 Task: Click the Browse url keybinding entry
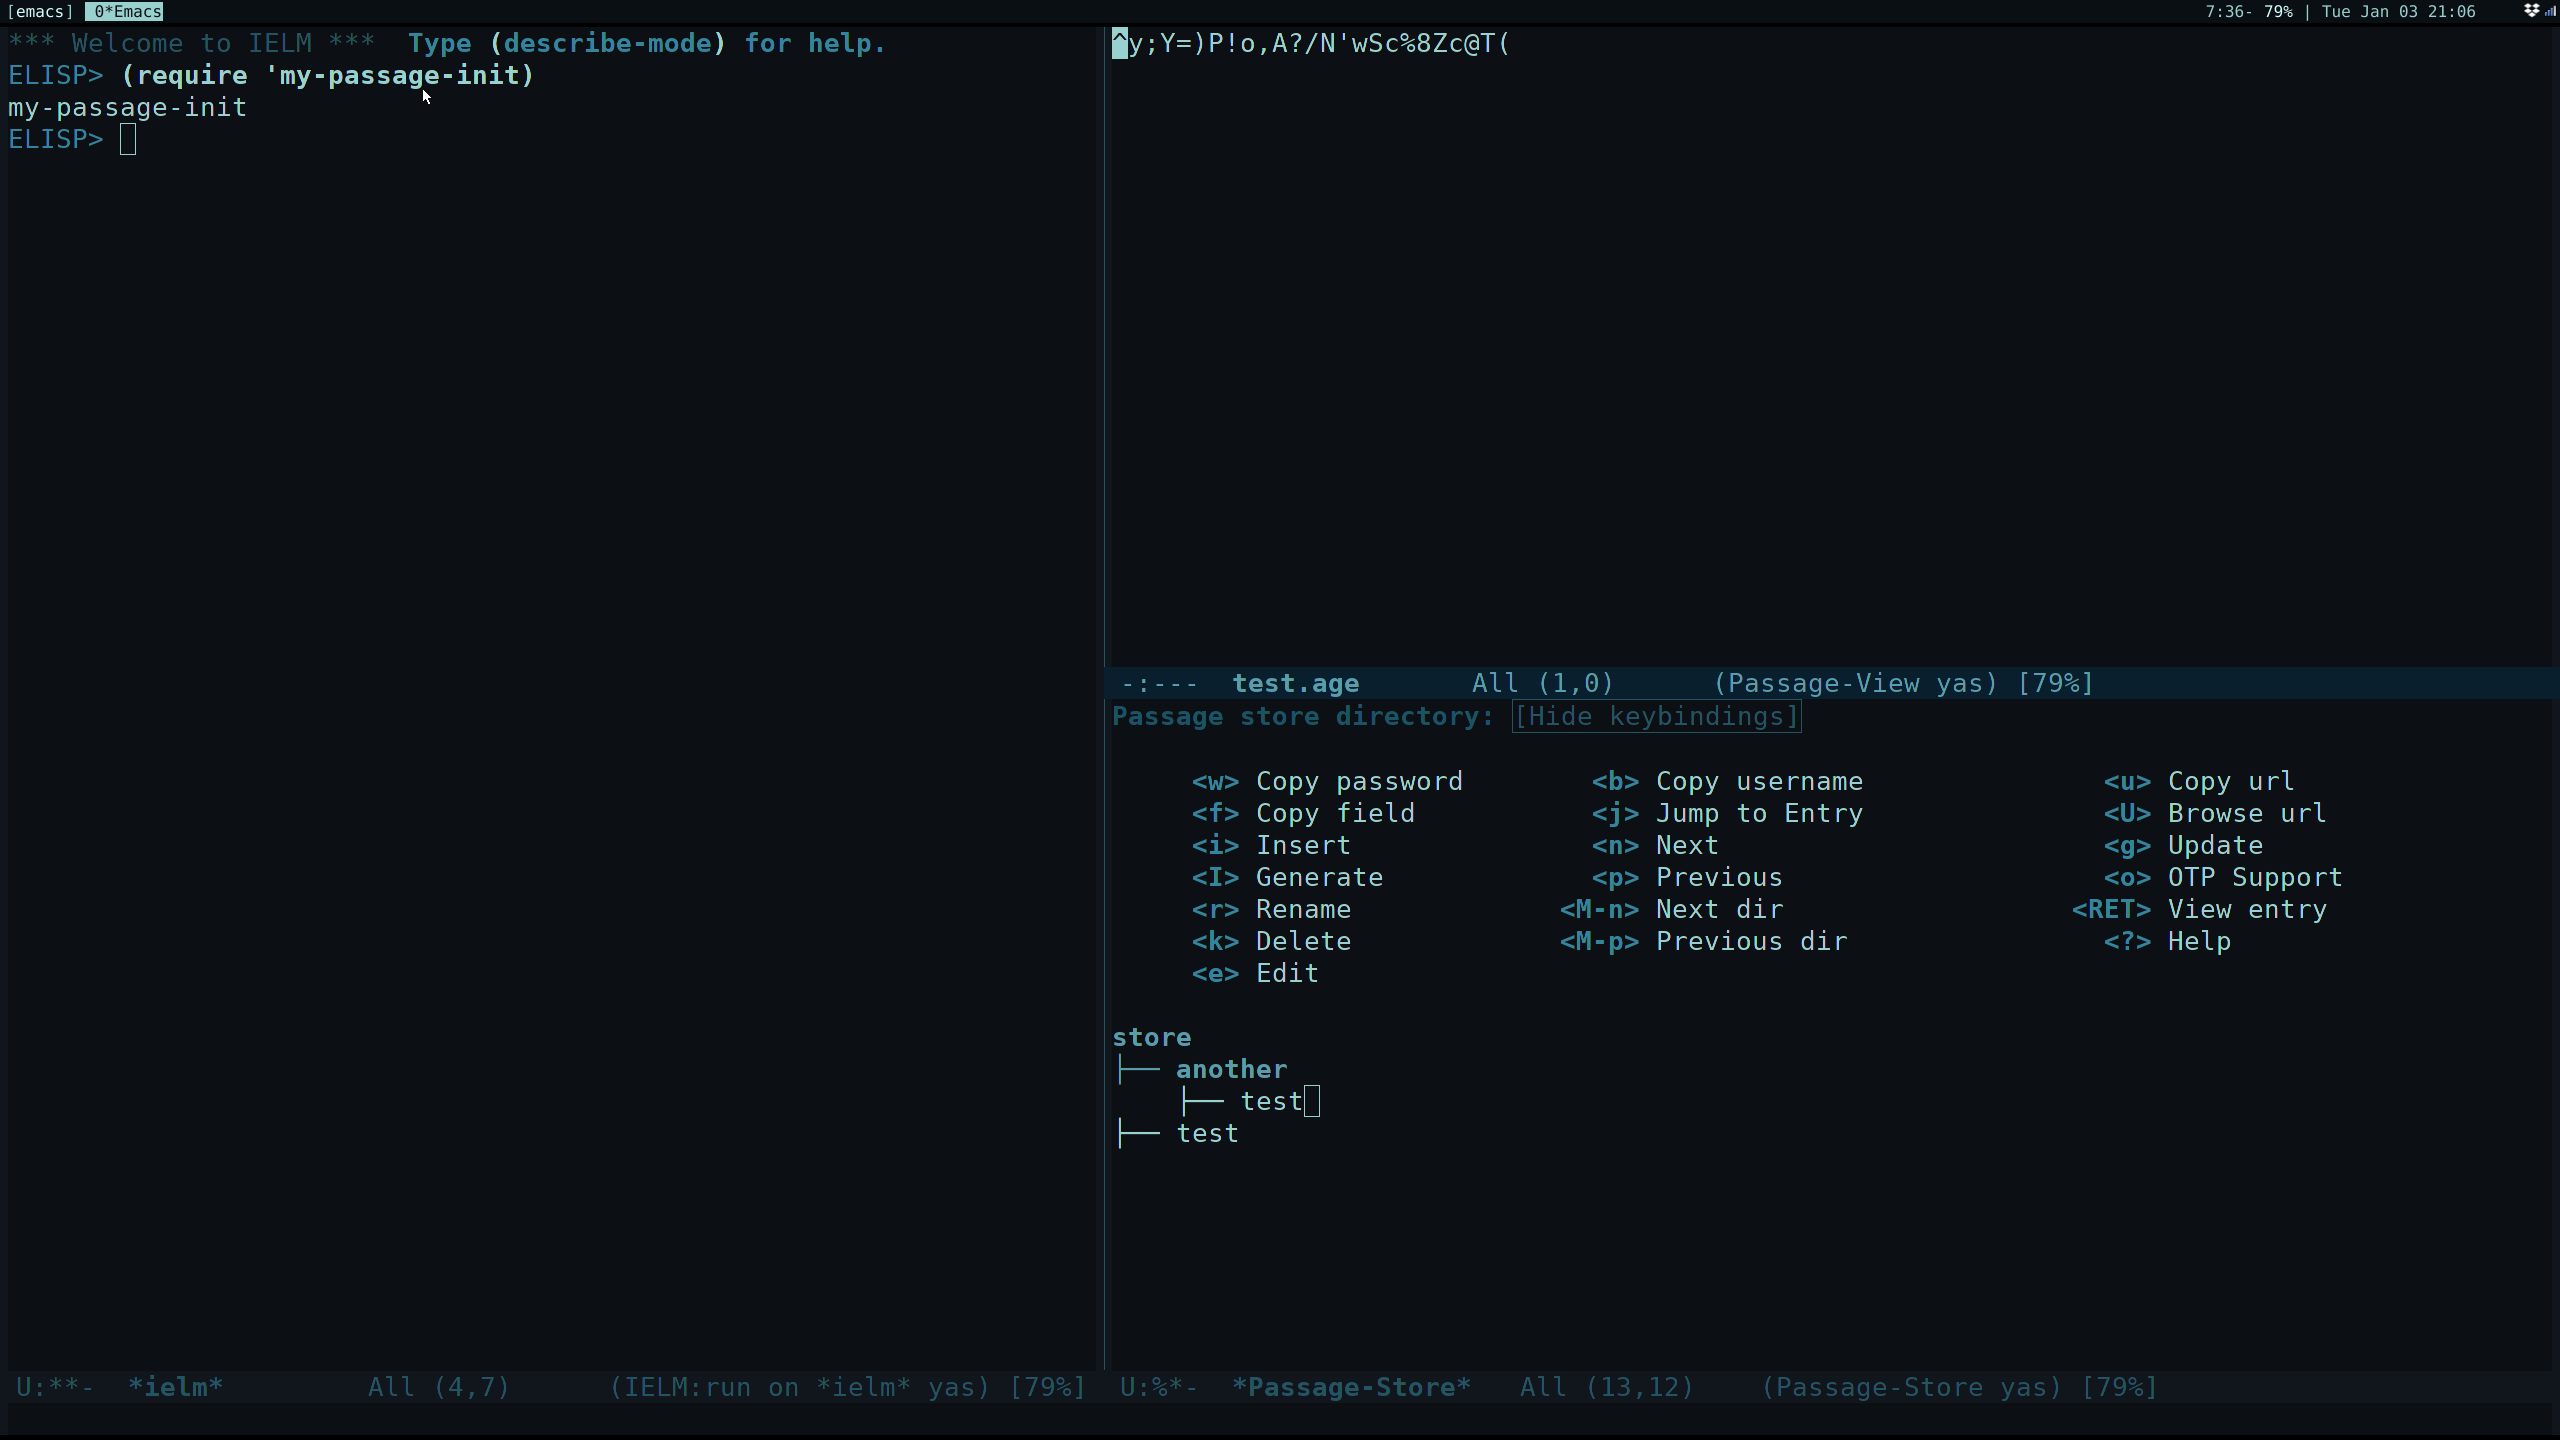tap(2246, 813)
